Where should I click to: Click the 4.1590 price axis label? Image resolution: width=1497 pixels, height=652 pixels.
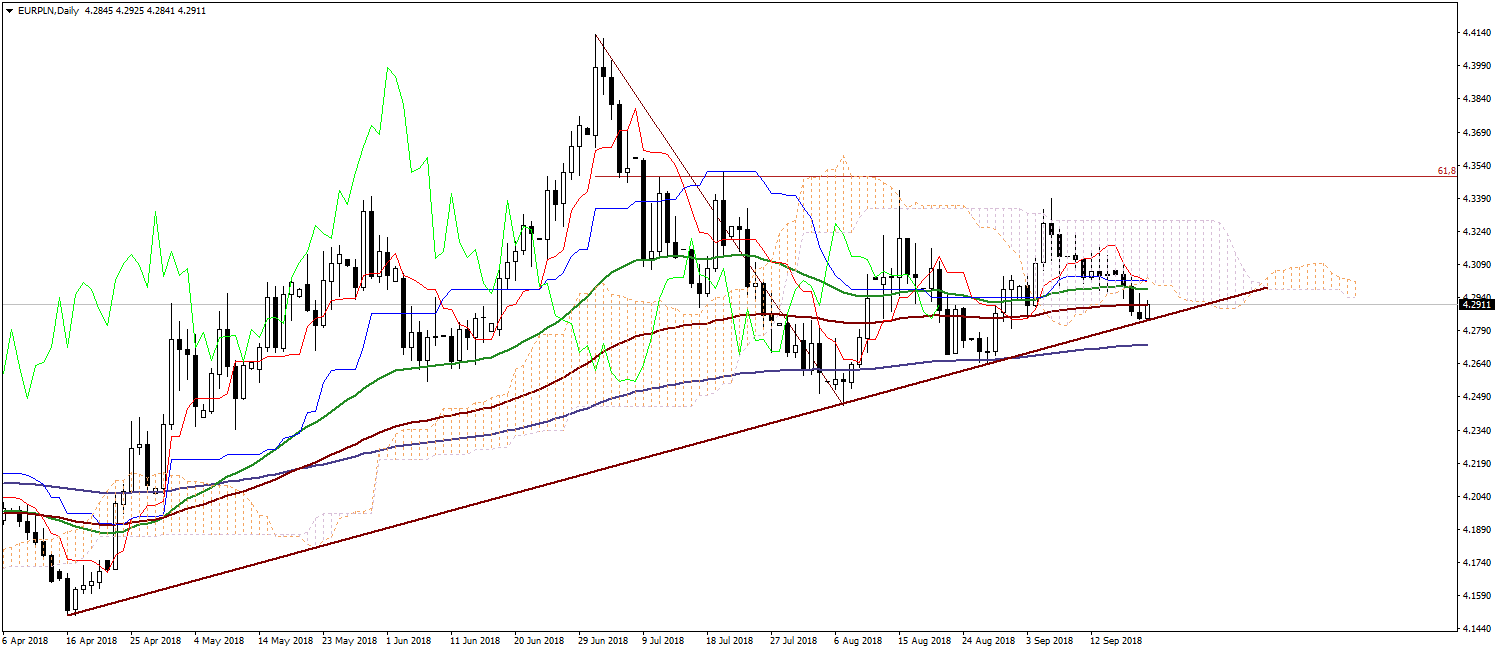[1476, 596]
